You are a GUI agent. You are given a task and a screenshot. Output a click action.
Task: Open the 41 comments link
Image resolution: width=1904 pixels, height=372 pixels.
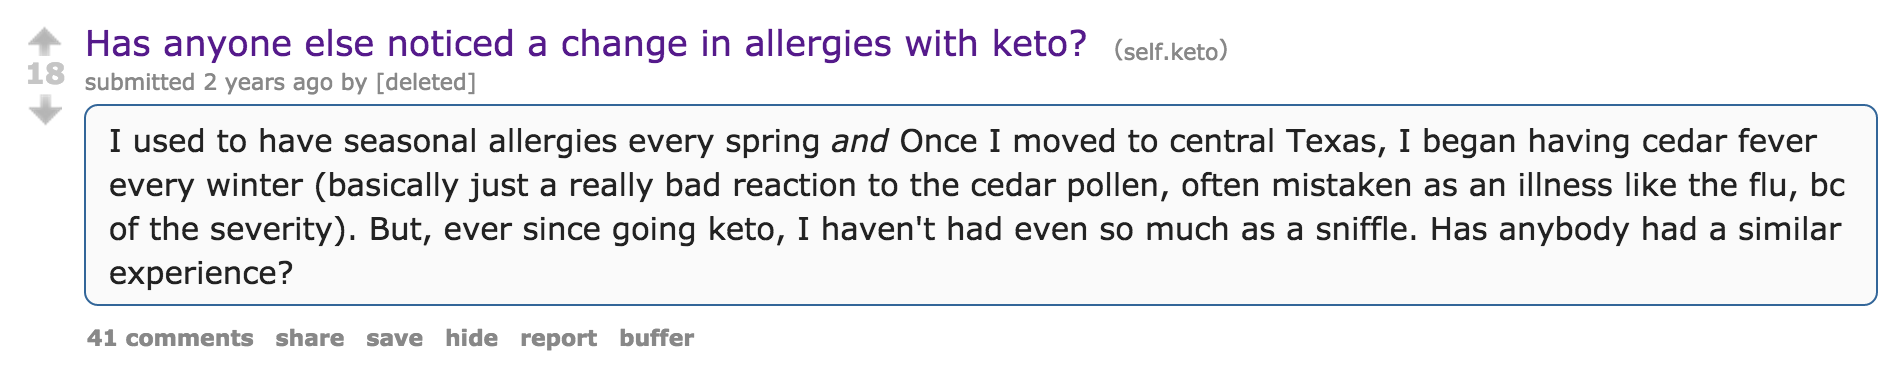(x=170, y=338)
